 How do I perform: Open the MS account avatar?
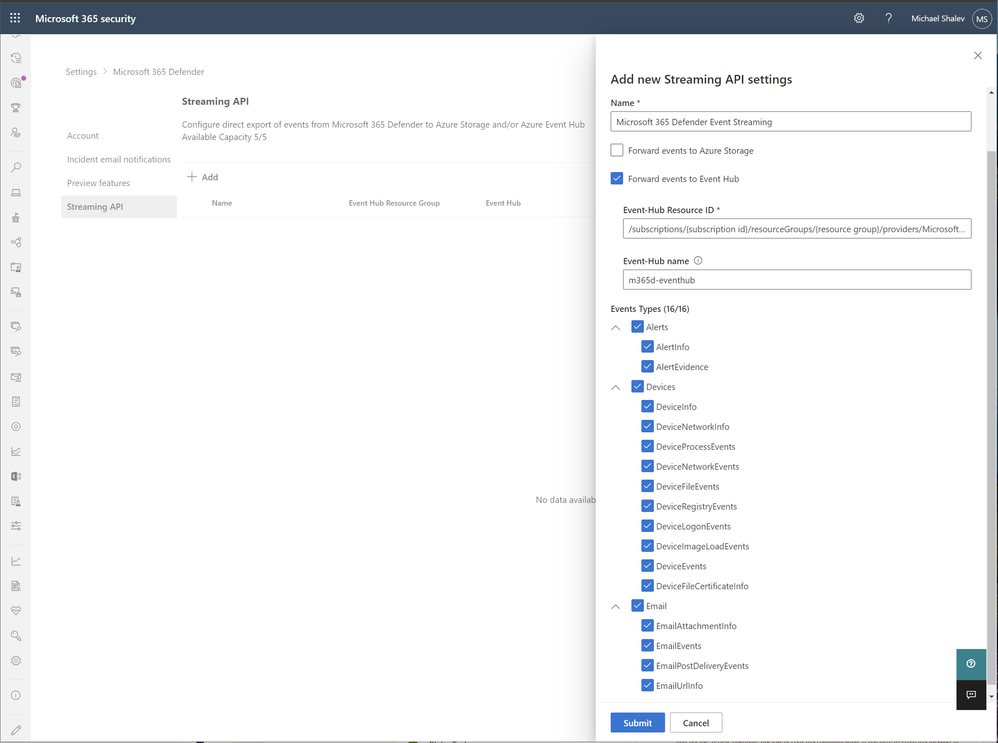tap(981, 19)
